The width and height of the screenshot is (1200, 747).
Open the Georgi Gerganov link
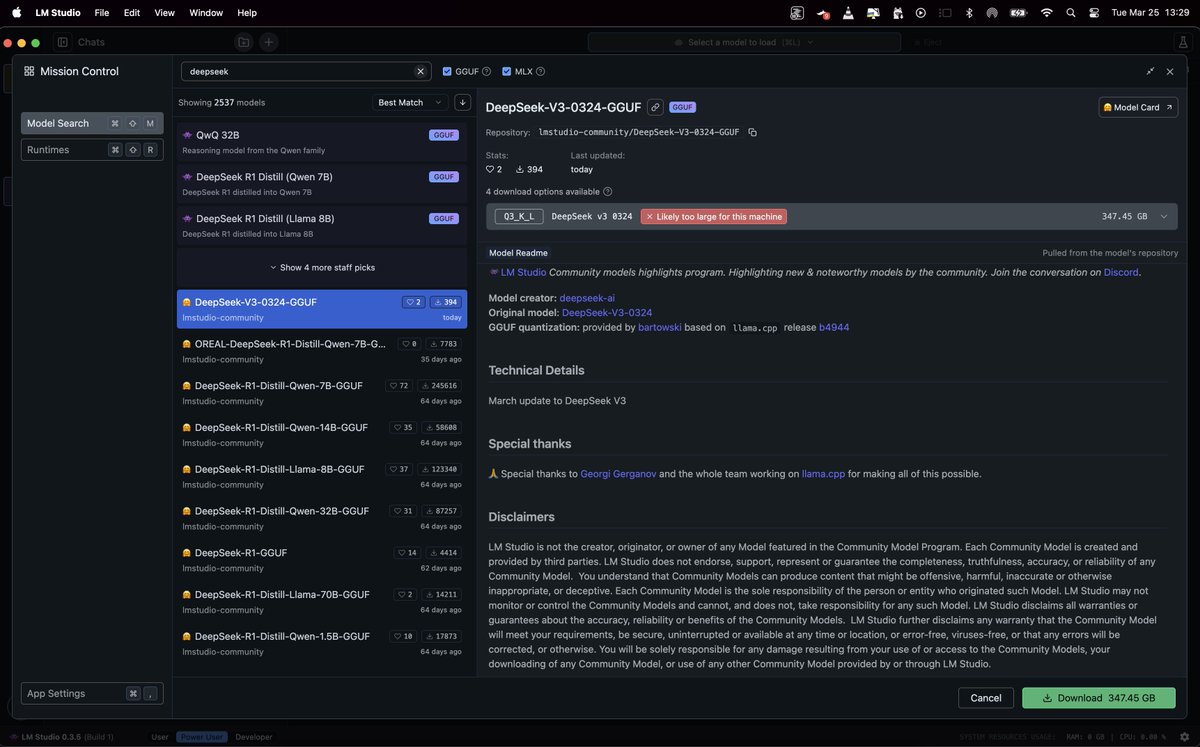point(619,474)
